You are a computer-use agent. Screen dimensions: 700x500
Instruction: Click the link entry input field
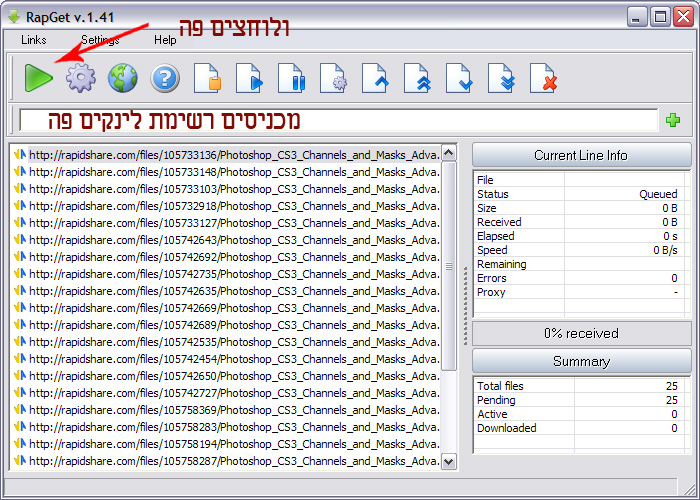tap(338, 120)
